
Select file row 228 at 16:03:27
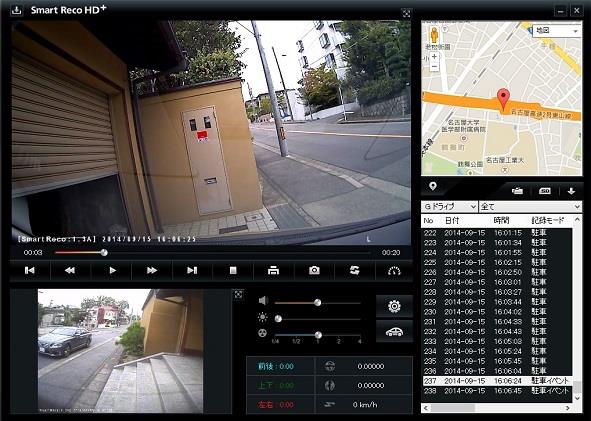coord(497,292)
